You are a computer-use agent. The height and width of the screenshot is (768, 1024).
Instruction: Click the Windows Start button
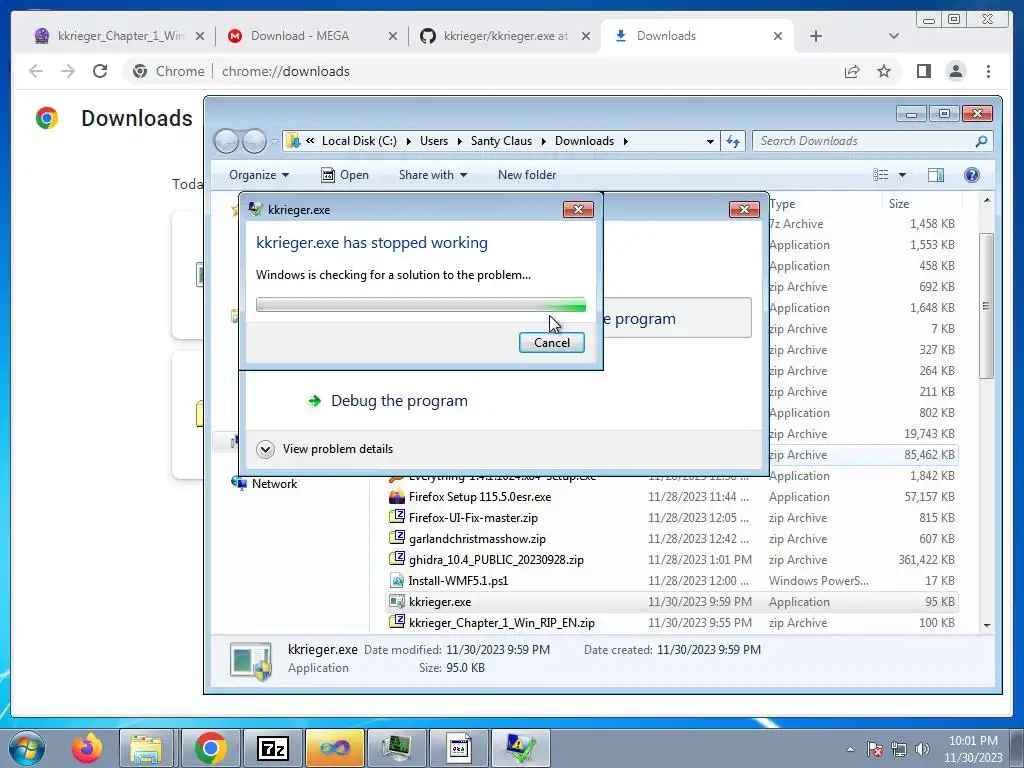pyautogui.click(x=27, y=748)
